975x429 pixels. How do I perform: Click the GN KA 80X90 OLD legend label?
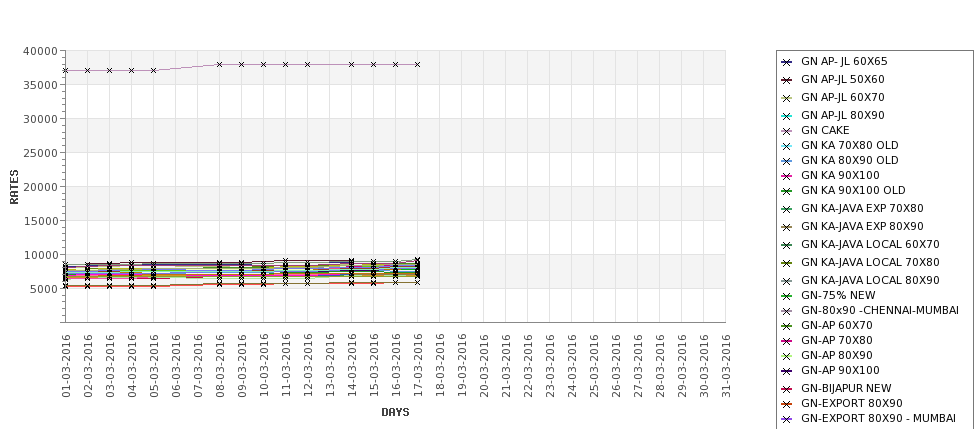point(849,160)
